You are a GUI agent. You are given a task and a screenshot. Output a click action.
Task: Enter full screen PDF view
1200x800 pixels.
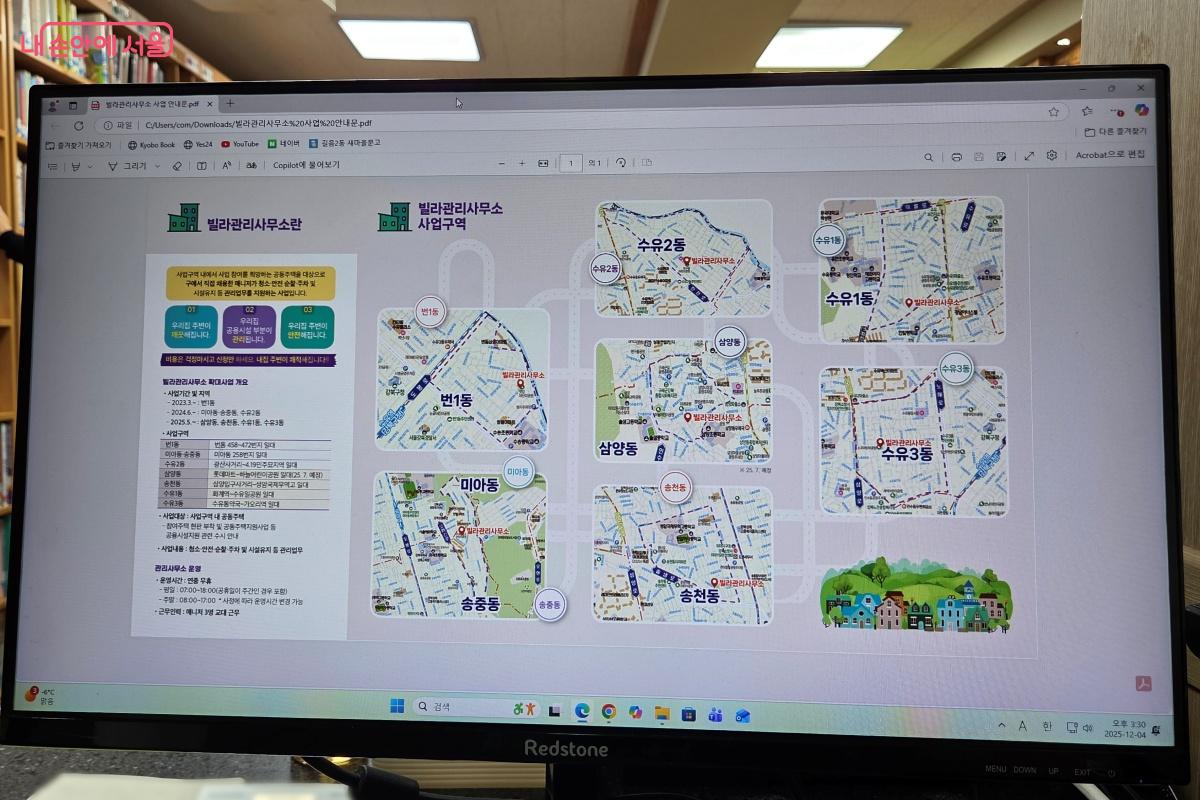1029,156
